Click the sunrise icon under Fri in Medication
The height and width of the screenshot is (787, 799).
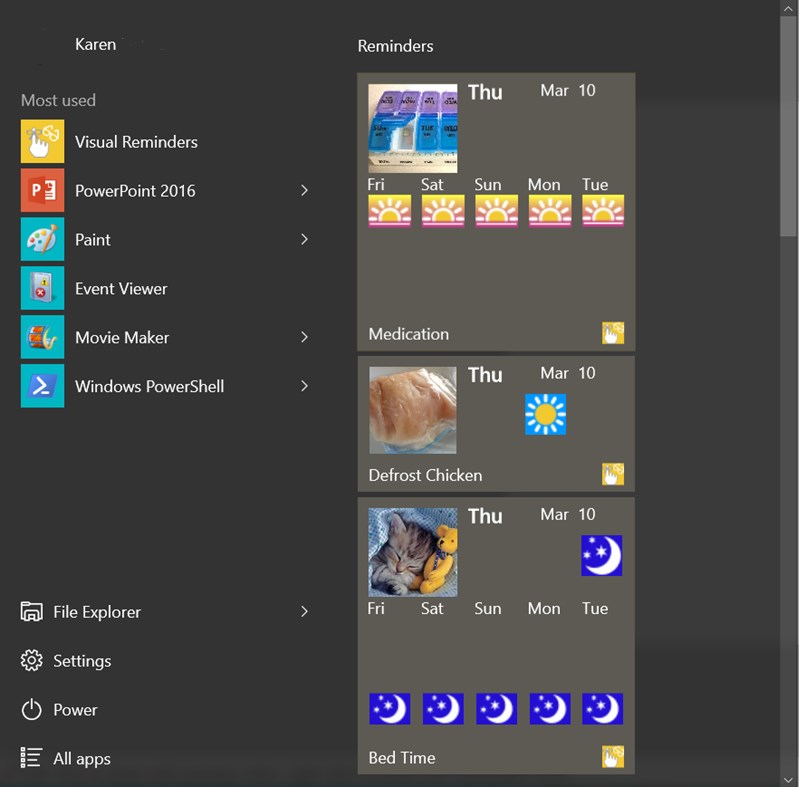[x=390, y=211]
